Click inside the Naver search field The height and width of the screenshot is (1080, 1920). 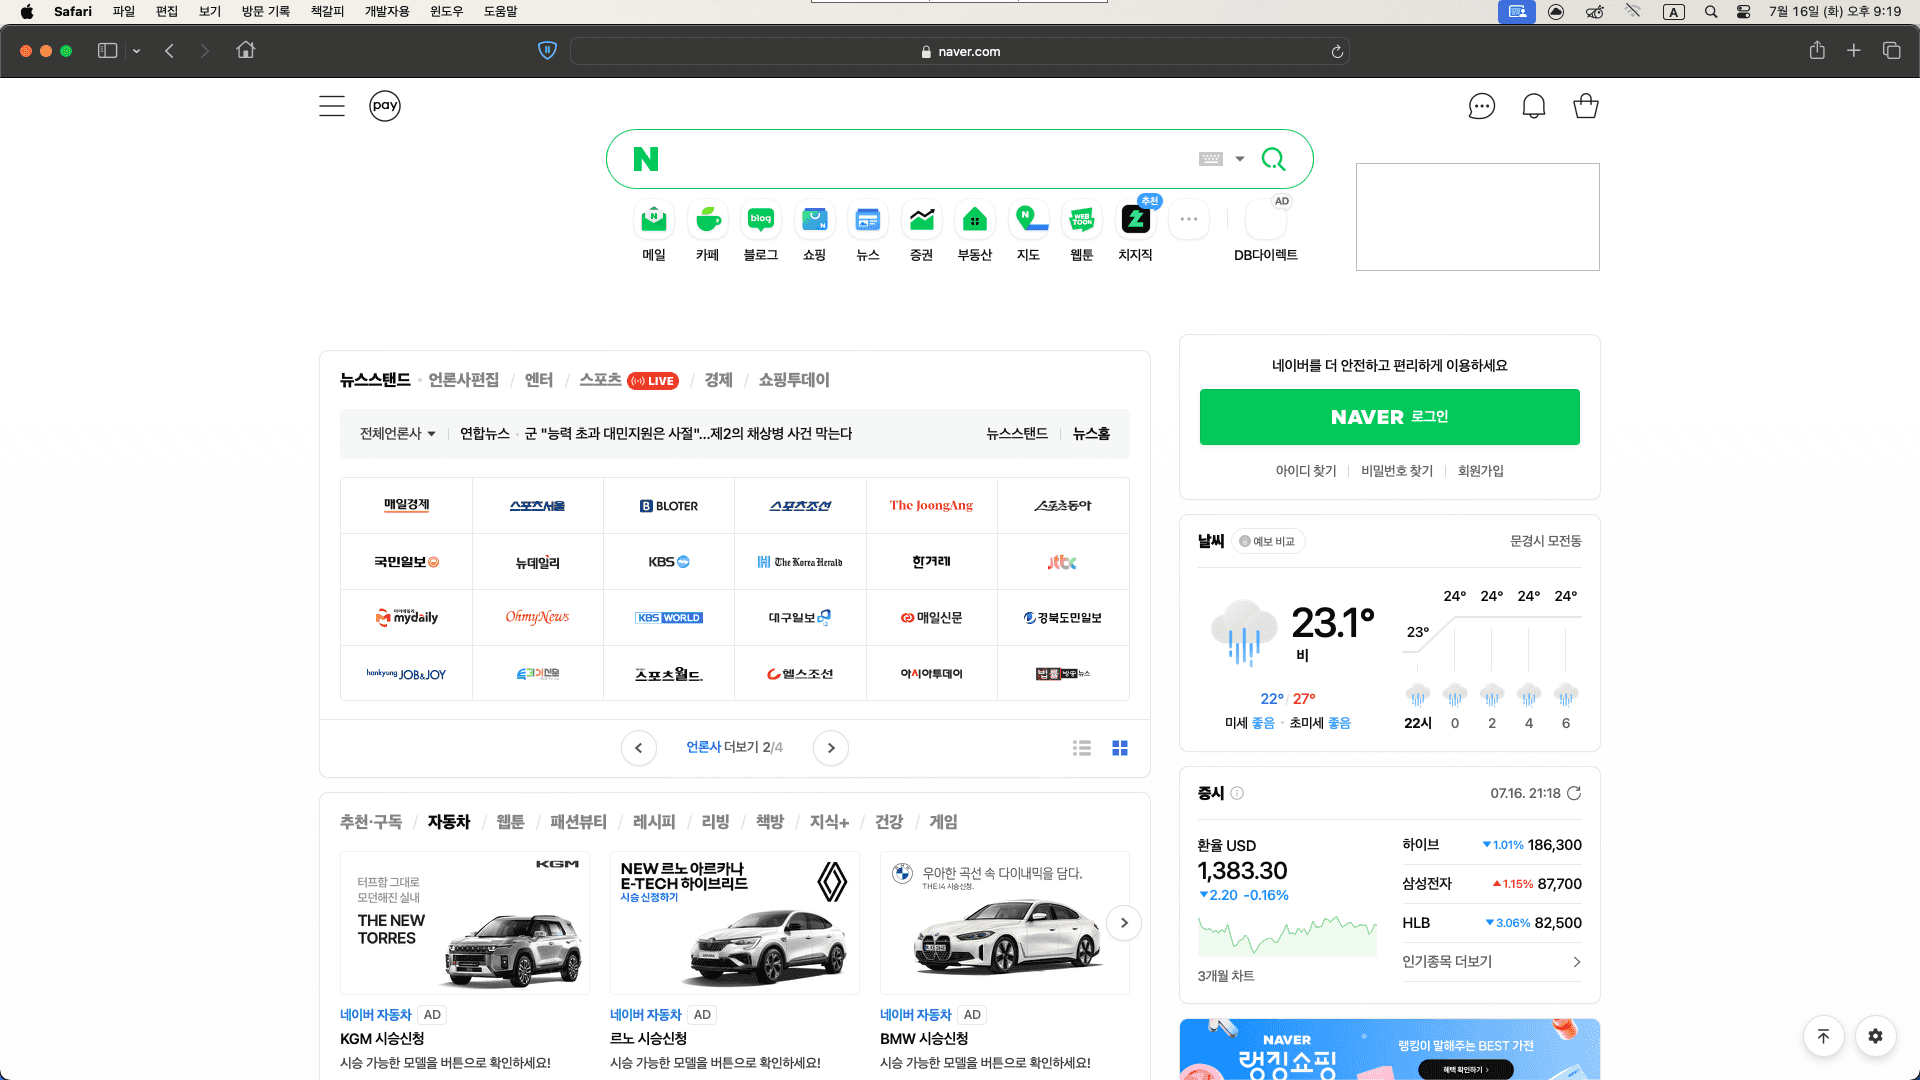(920, 159)
